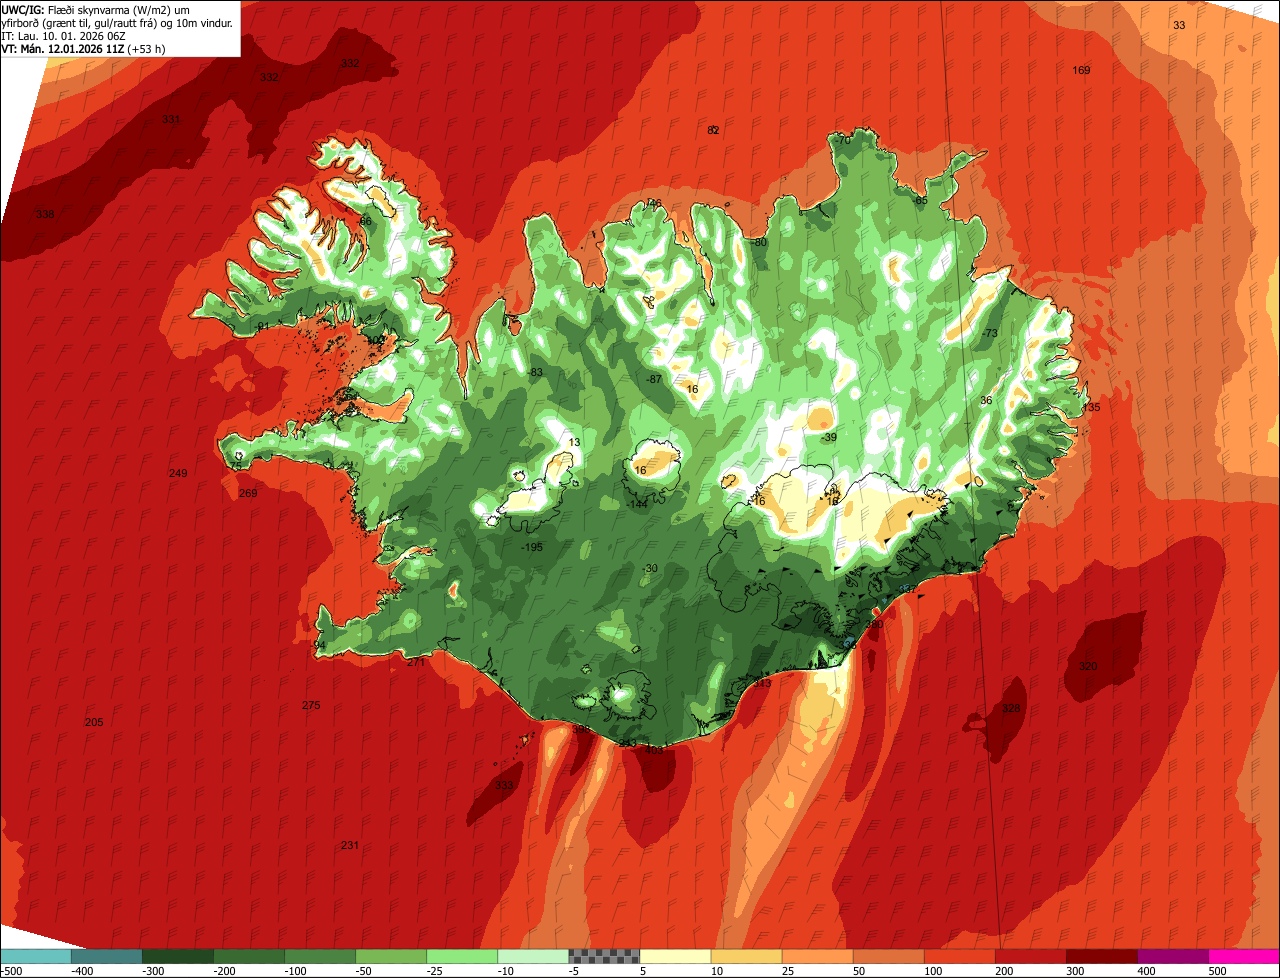The width and height of the screenshot is (1280, 978).
Task: Click the map value '338' over the sea
Action: pos(45,215)
